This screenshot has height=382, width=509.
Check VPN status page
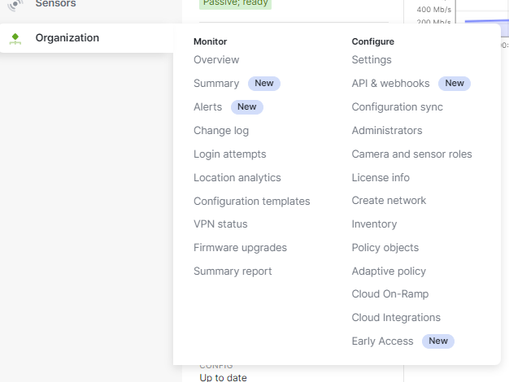220,224
